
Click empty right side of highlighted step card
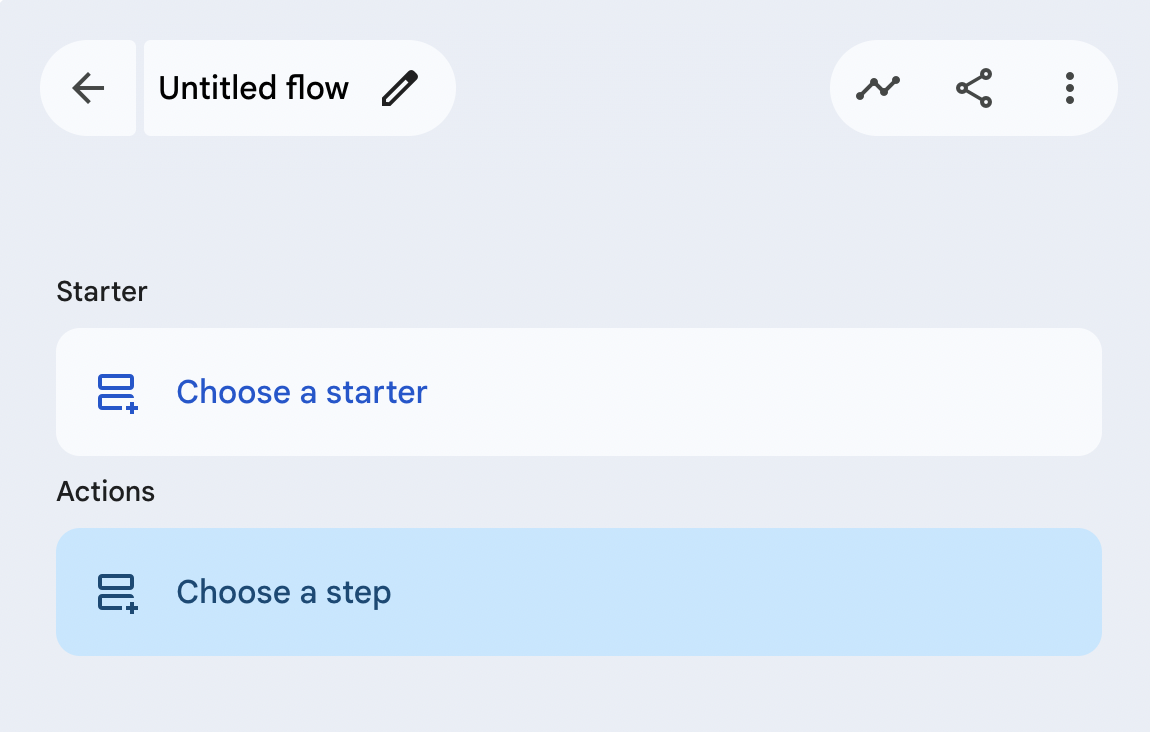pyautogui.click(x=850, y=592)
